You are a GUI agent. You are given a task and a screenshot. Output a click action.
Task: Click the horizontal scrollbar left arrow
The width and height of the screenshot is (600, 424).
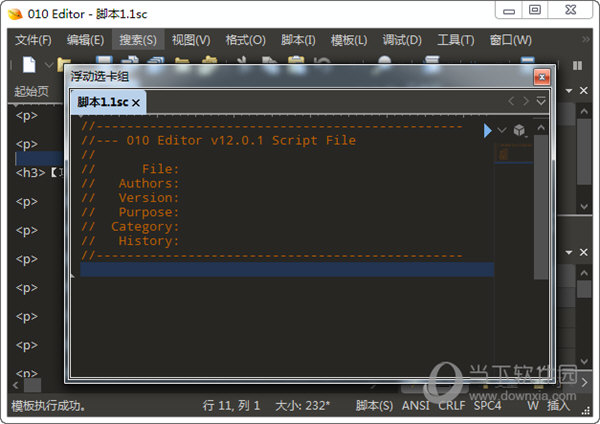pos(15,385)
